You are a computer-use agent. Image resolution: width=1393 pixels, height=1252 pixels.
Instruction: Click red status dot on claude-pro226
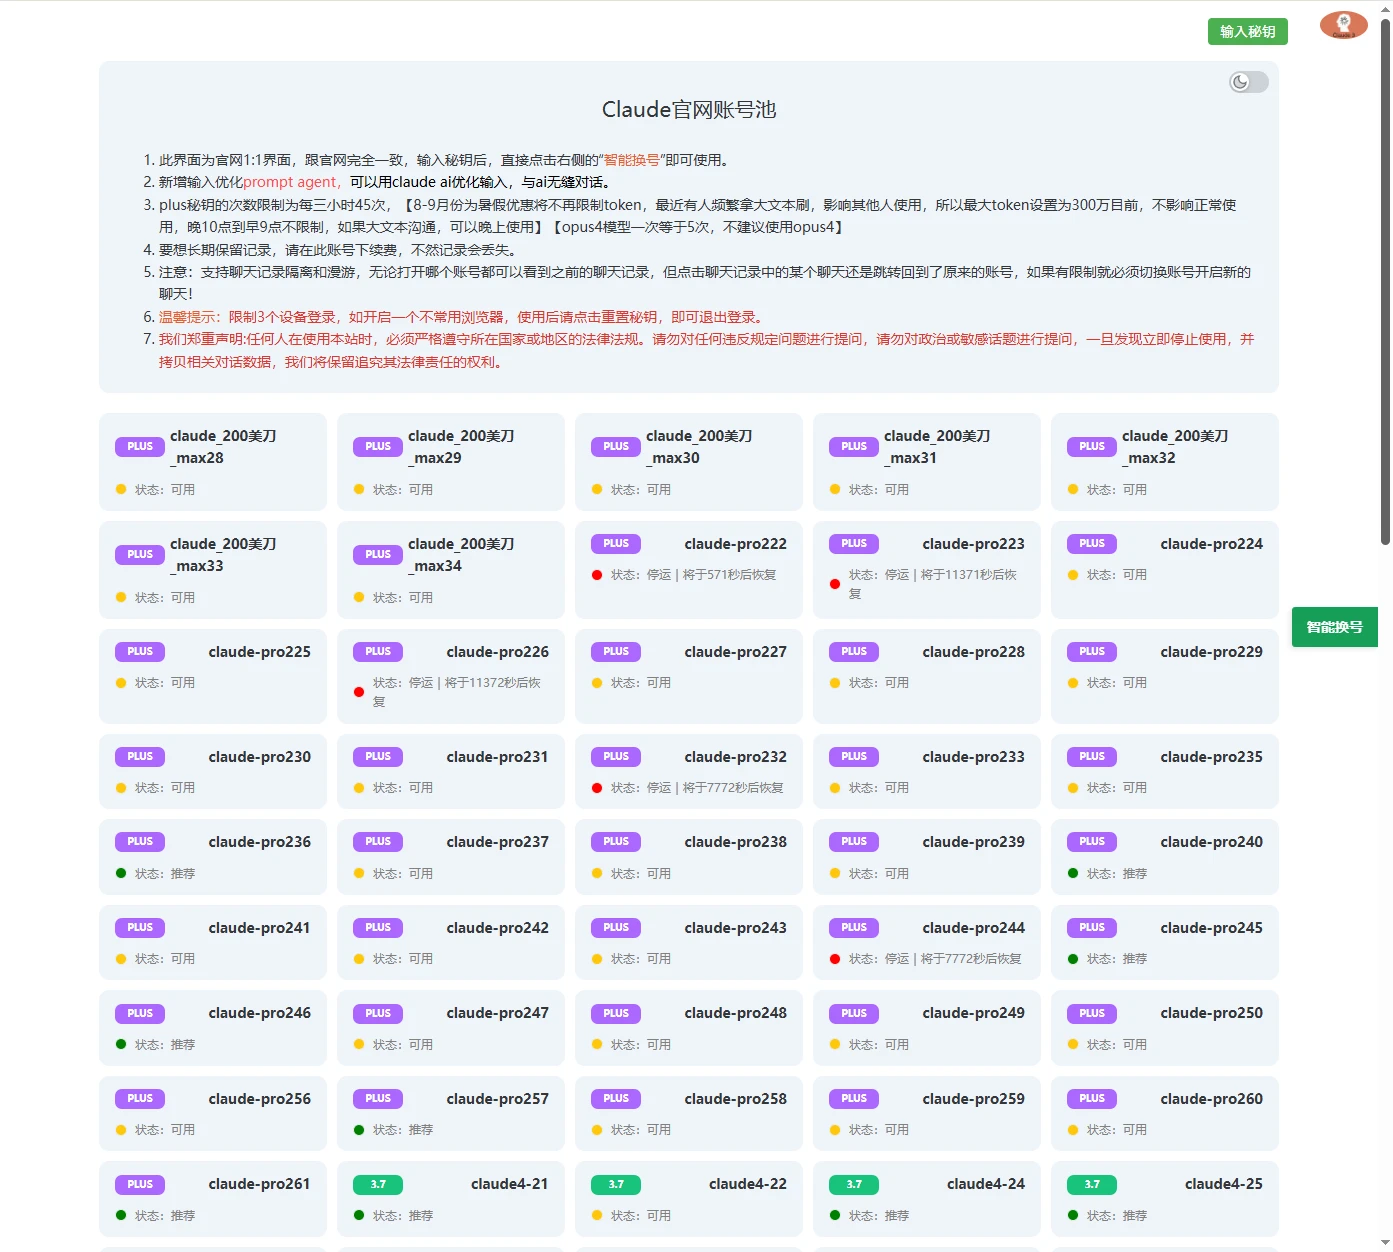coord(359,692)
